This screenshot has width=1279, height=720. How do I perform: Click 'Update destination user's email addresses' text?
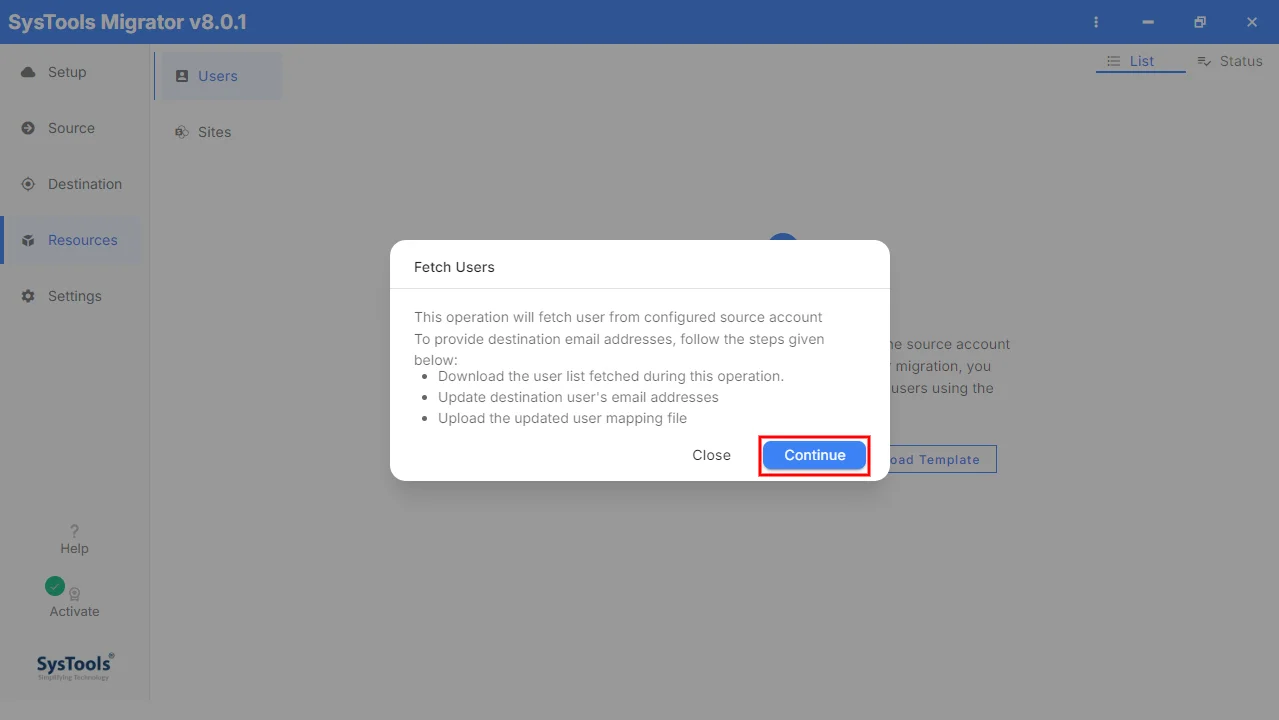click(578, 397)
